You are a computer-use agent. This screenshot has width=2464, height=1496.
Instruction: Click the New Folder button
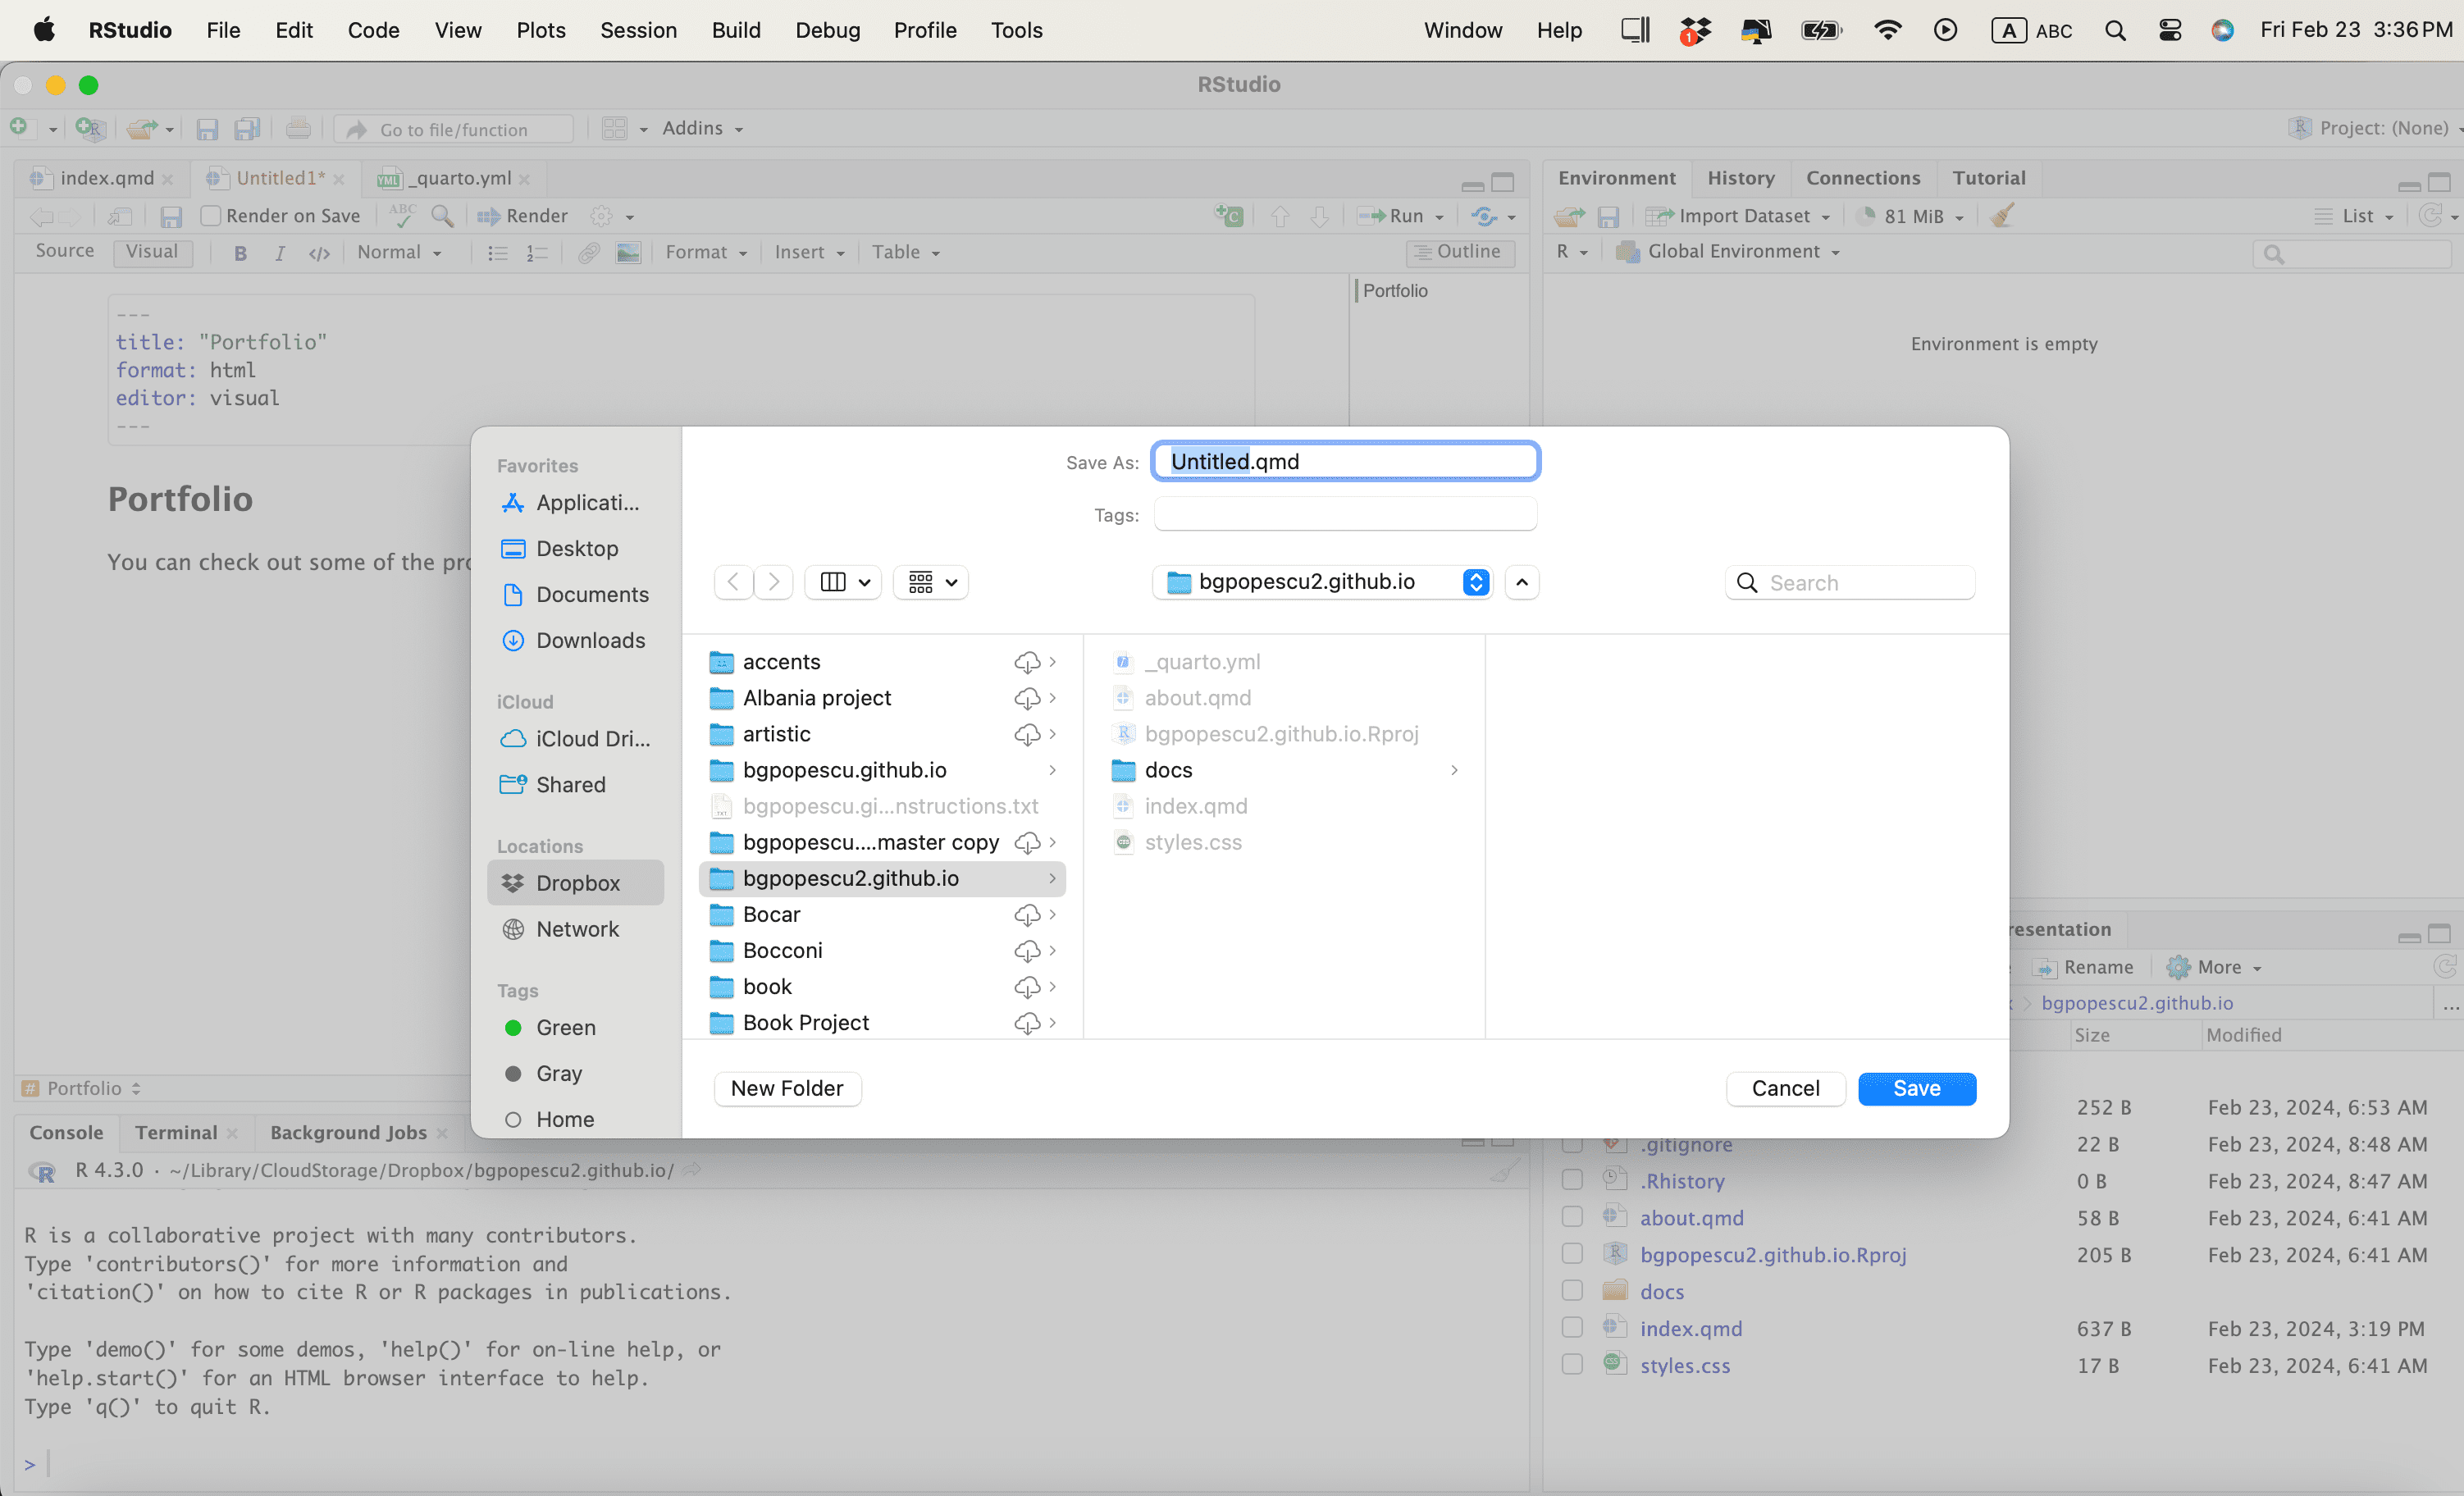787,1088
